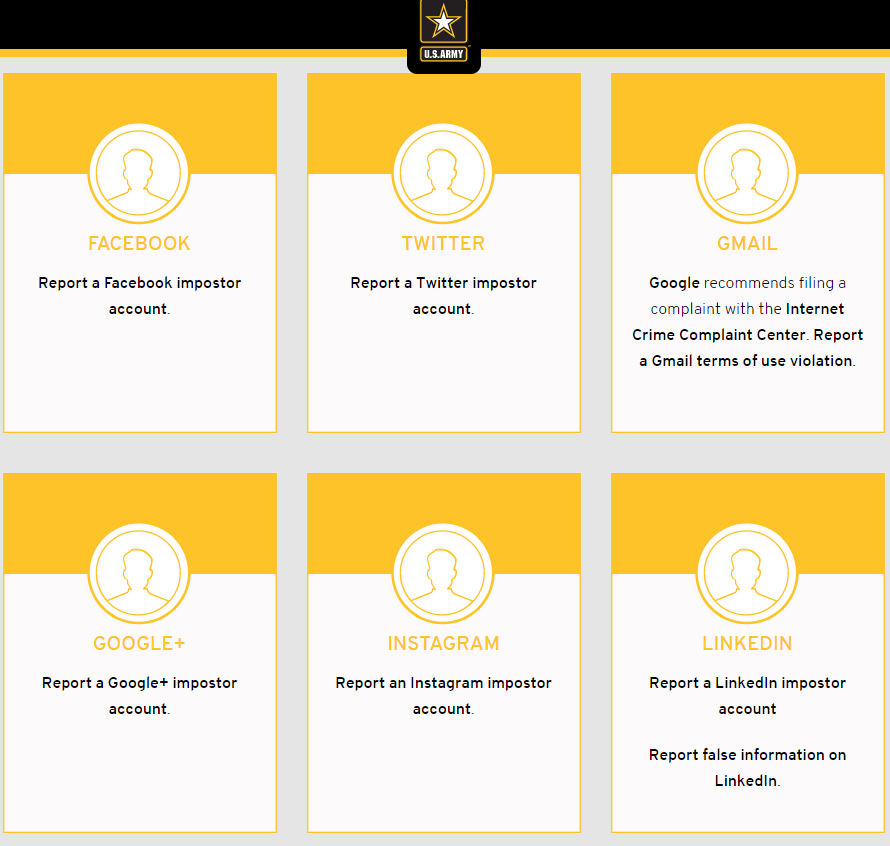Image resolution: width=890 pixels, height=846 pixels.
Task: Click the Google+ card profile silhouette icon
Action: (138, 573)
